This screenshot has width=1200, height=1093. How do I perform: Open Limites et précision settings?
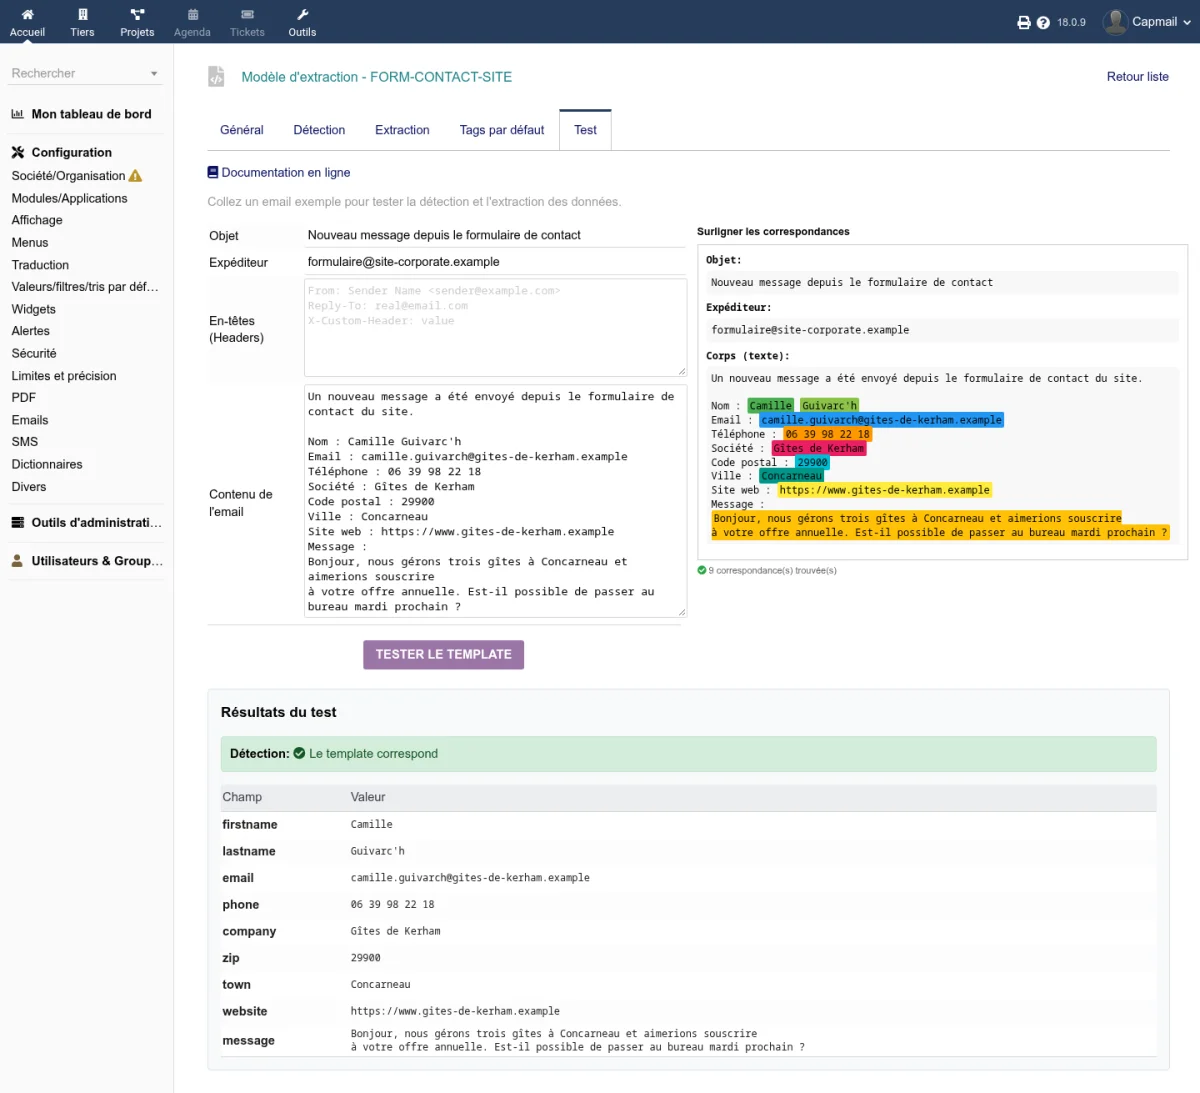64,376
